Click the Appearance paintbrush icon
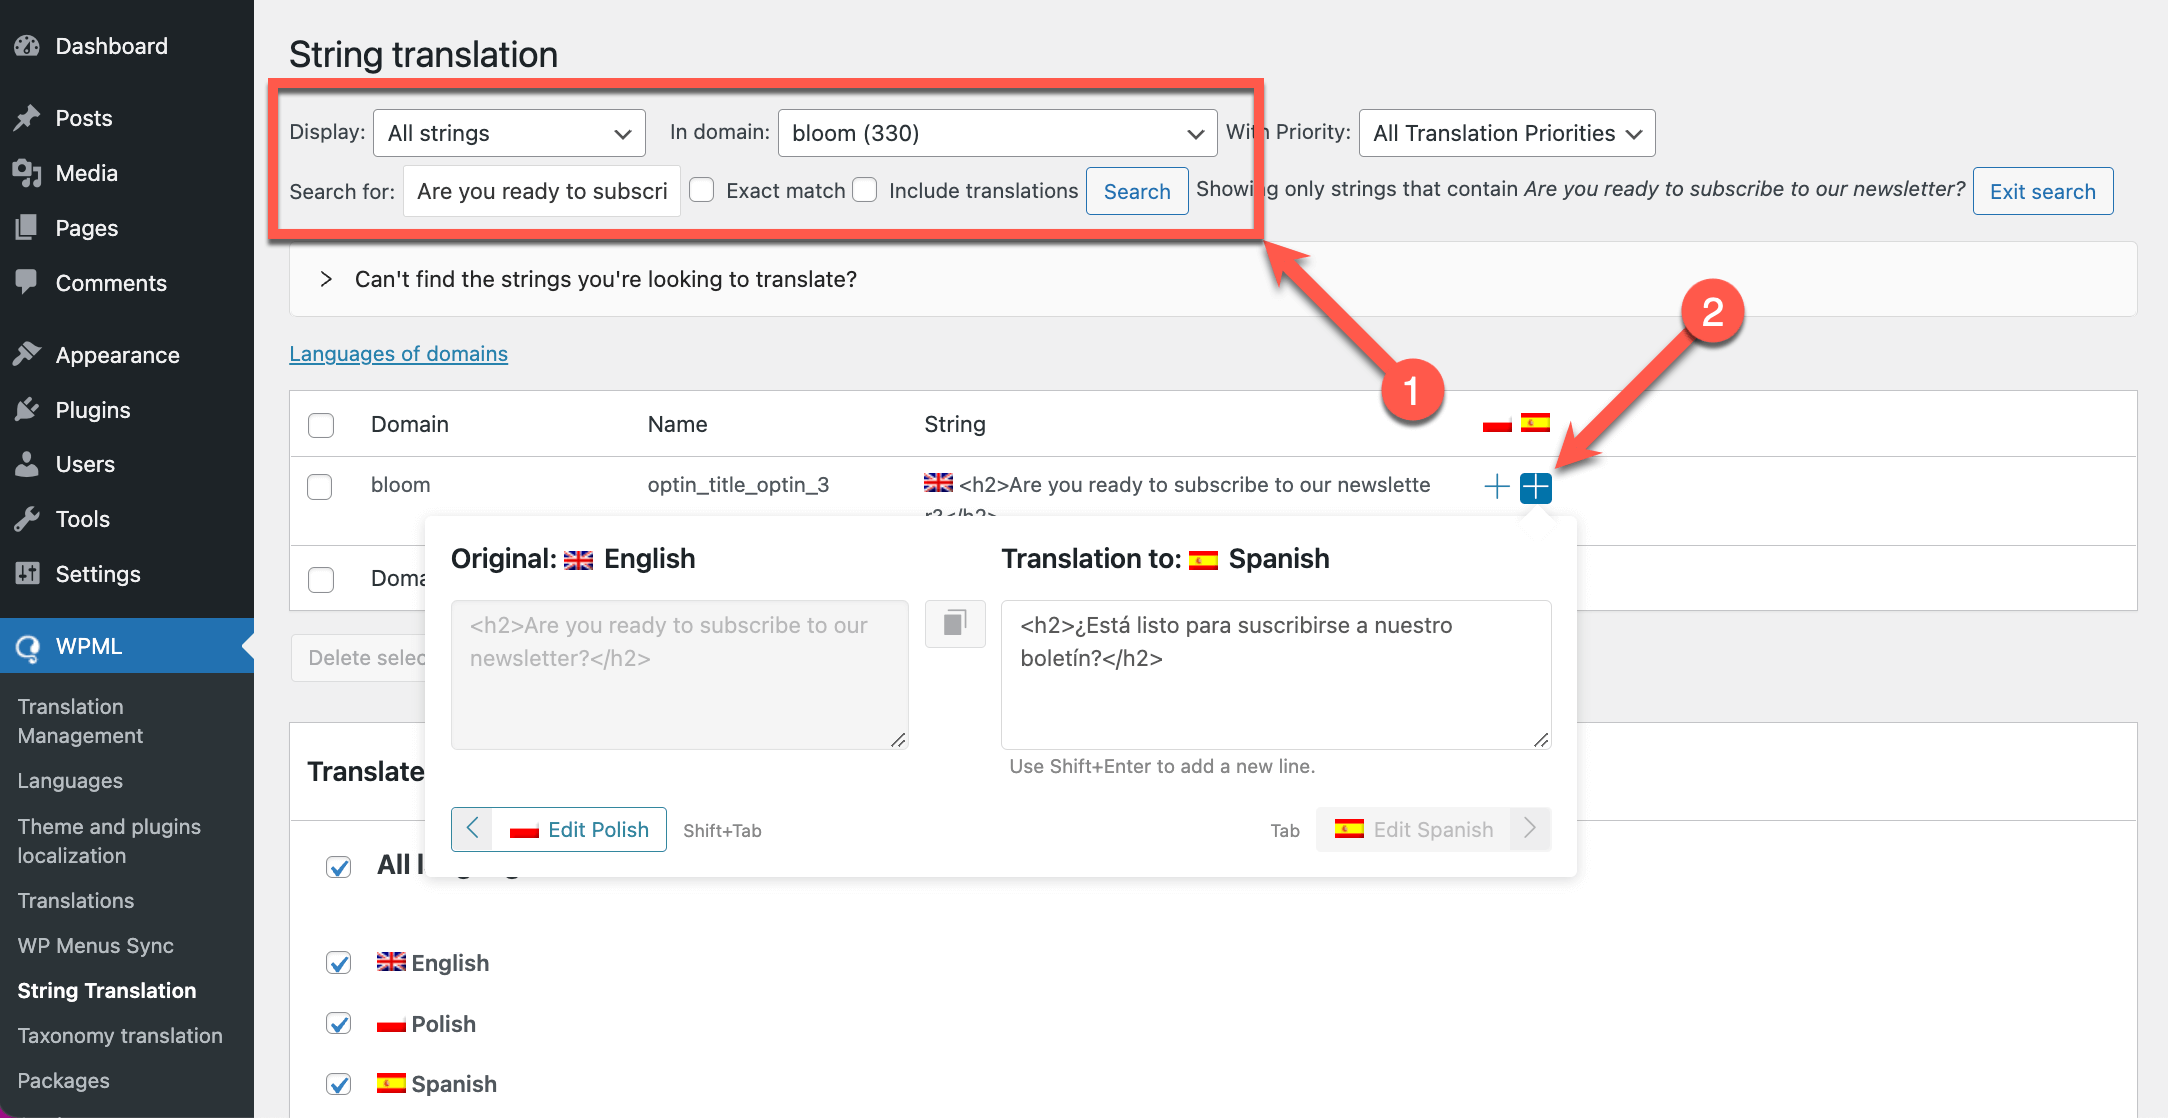This screenshot has height=1118, width=2168. pos(27,354)
